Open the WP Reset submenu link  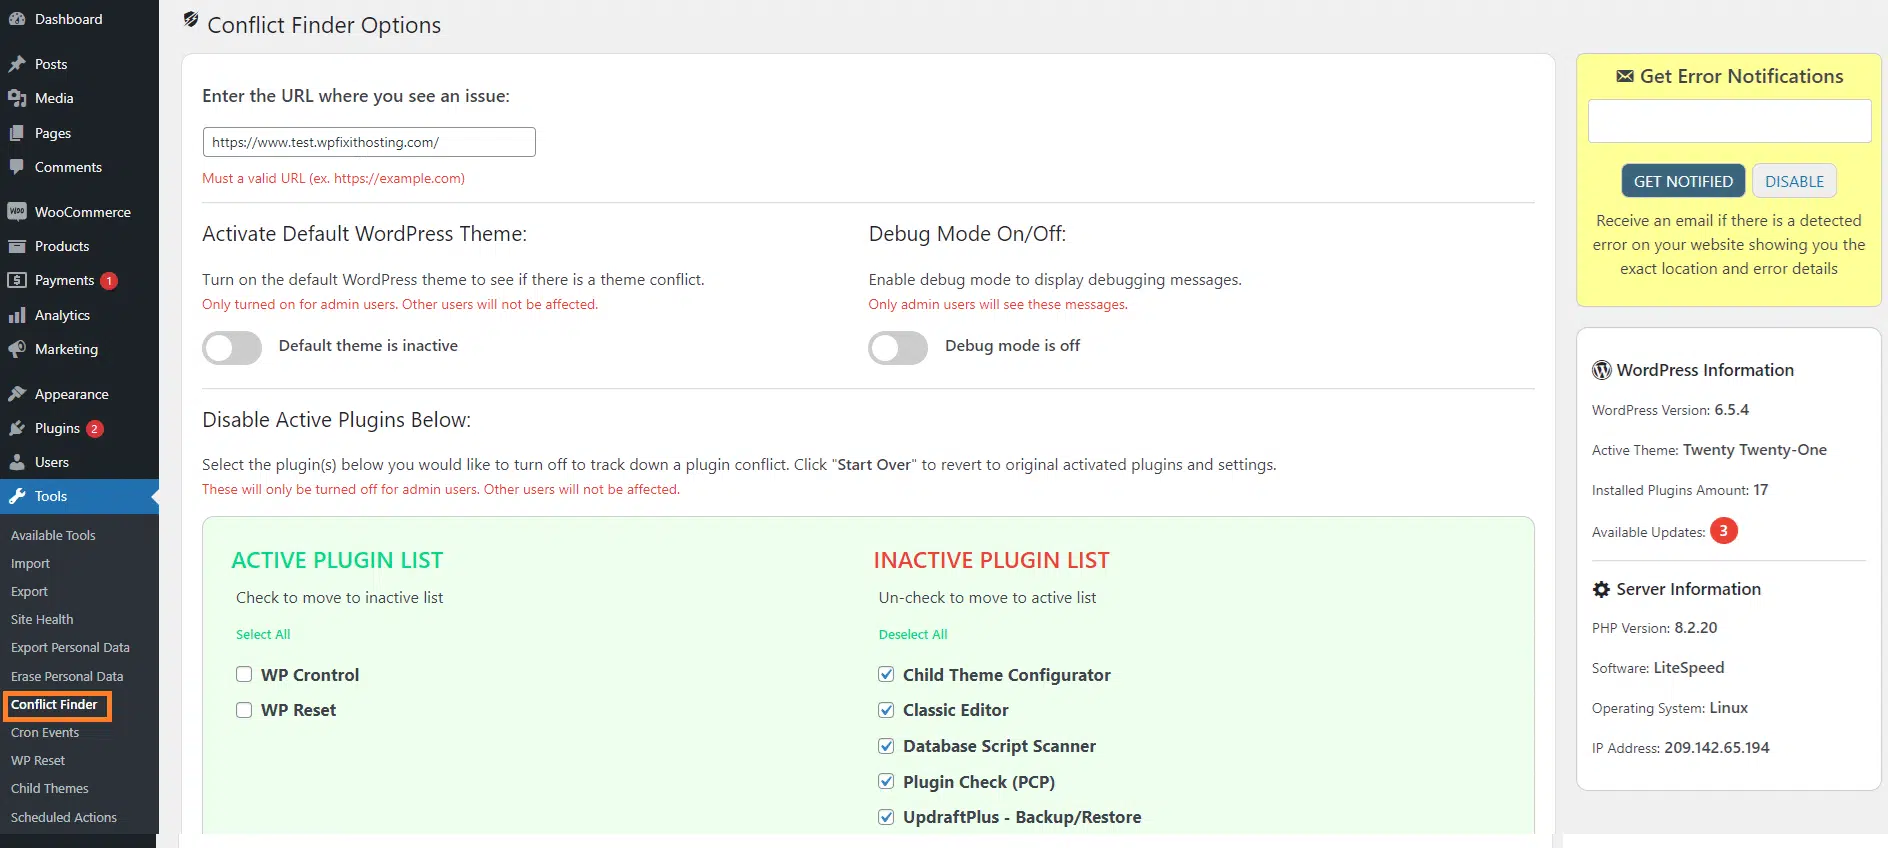coord(38,760)
